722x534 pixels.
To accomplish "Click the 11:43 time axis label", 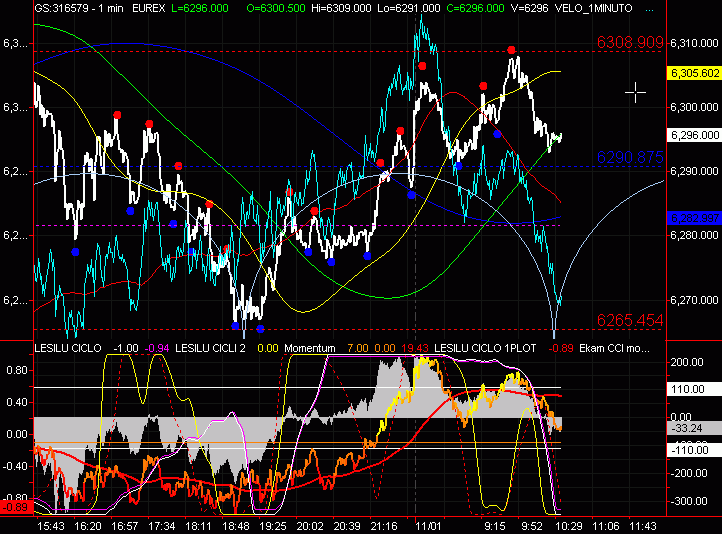I will [x=643, y=526].
